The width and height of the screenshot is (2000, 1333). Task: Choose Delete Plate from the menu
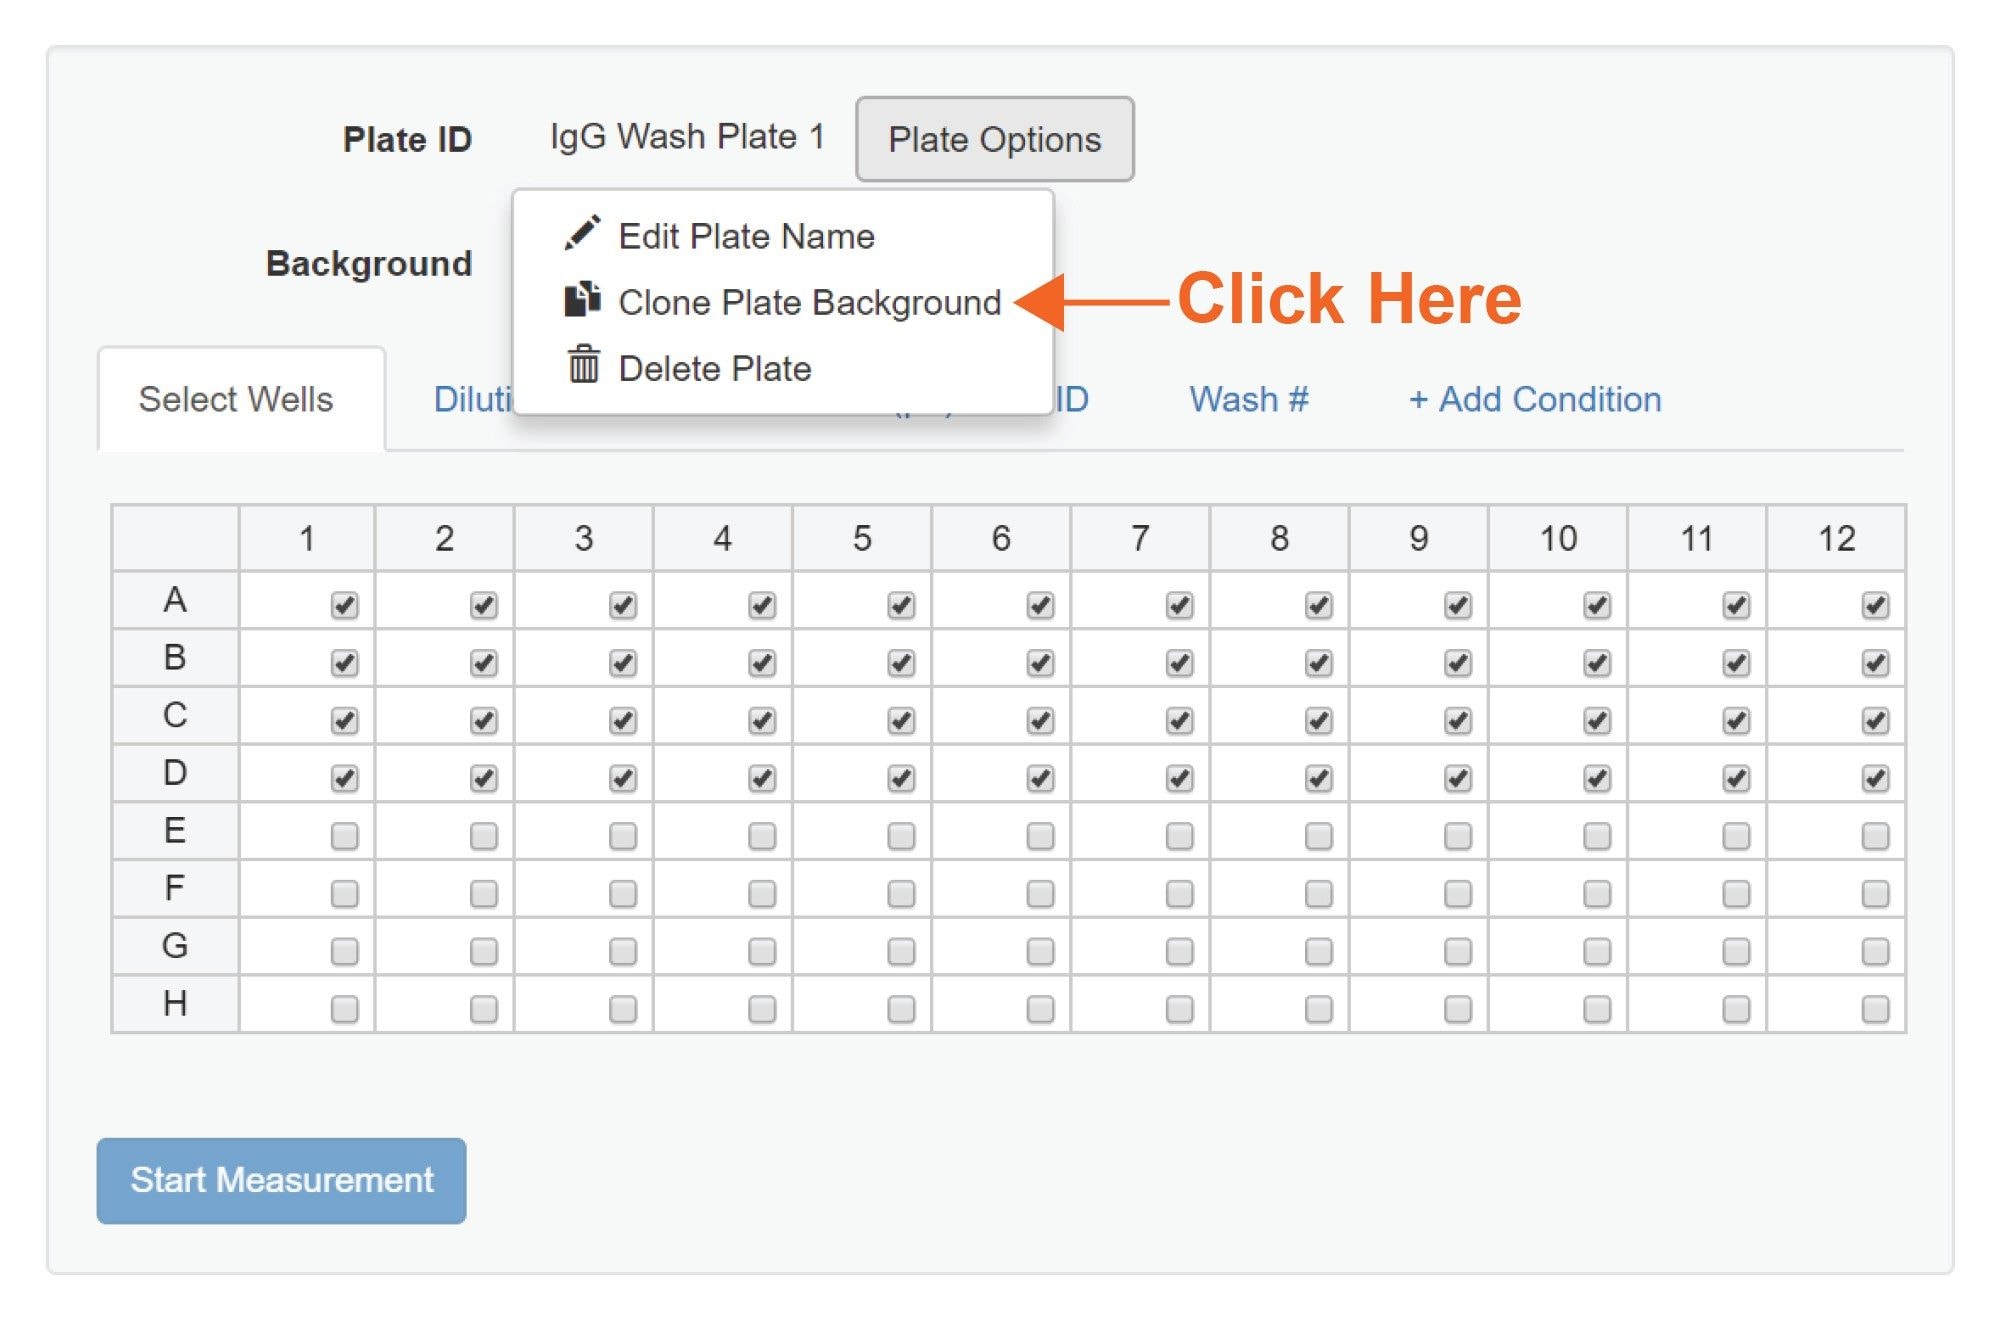tap(714, 367)
